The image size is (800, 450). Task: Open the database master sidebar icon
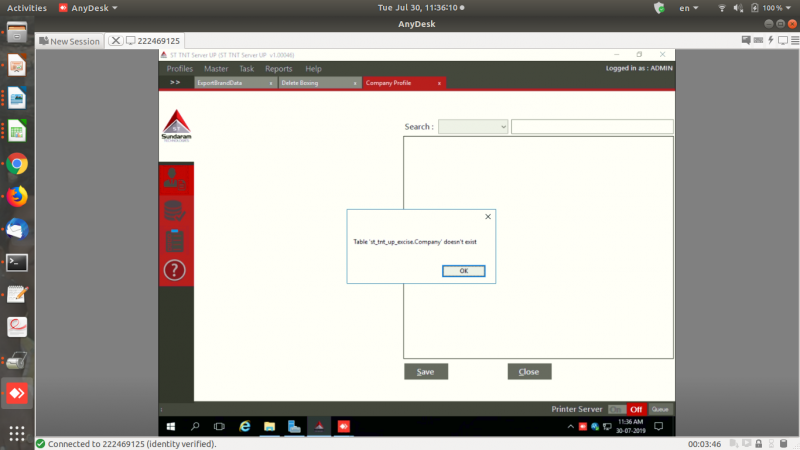point(174,210)
